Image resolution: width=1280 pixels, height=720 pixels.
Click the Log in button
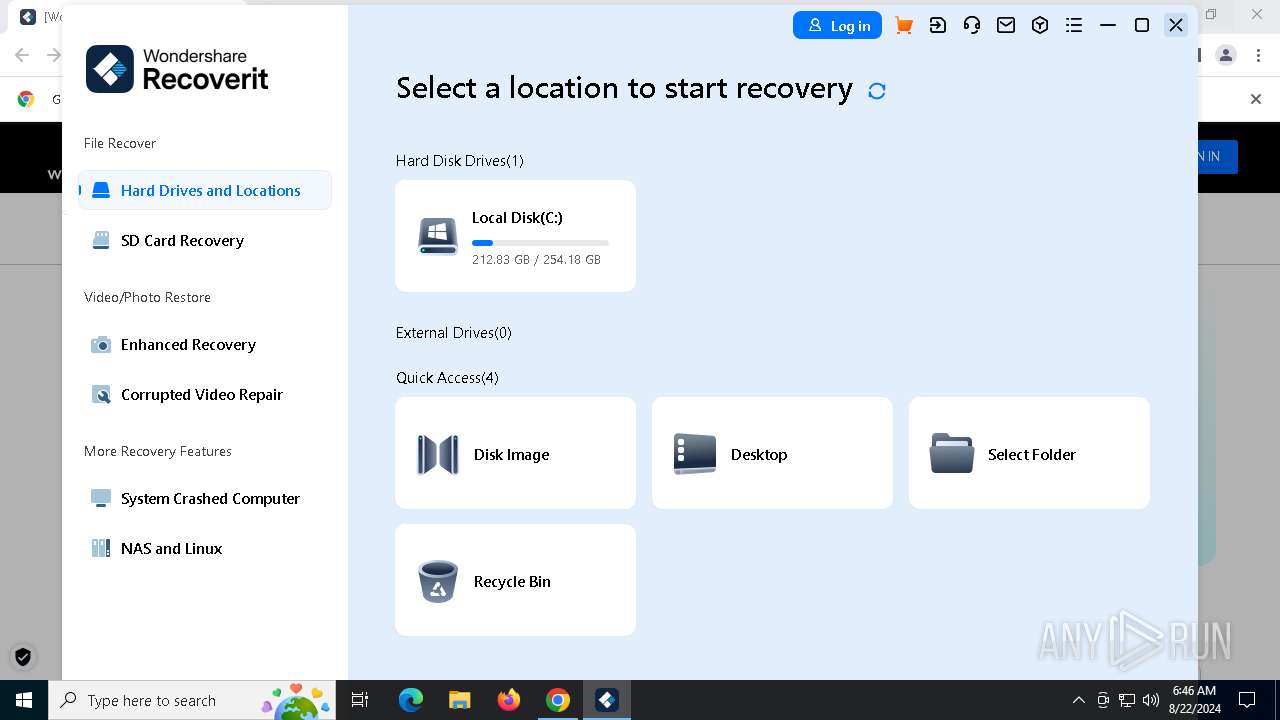click(838, 26)
